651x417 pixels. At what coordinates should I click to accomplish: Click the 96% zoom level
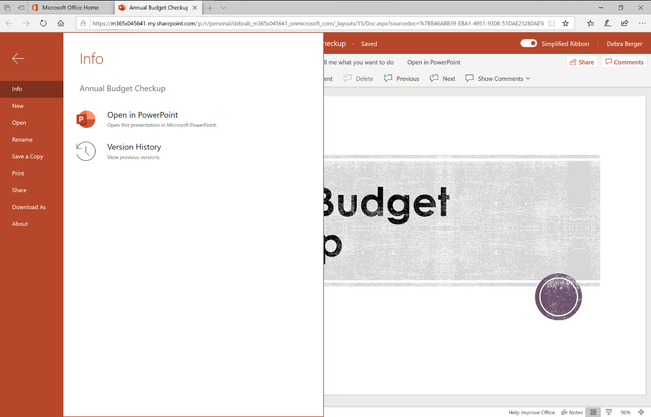pyautogui.click(x=625, y=412)
